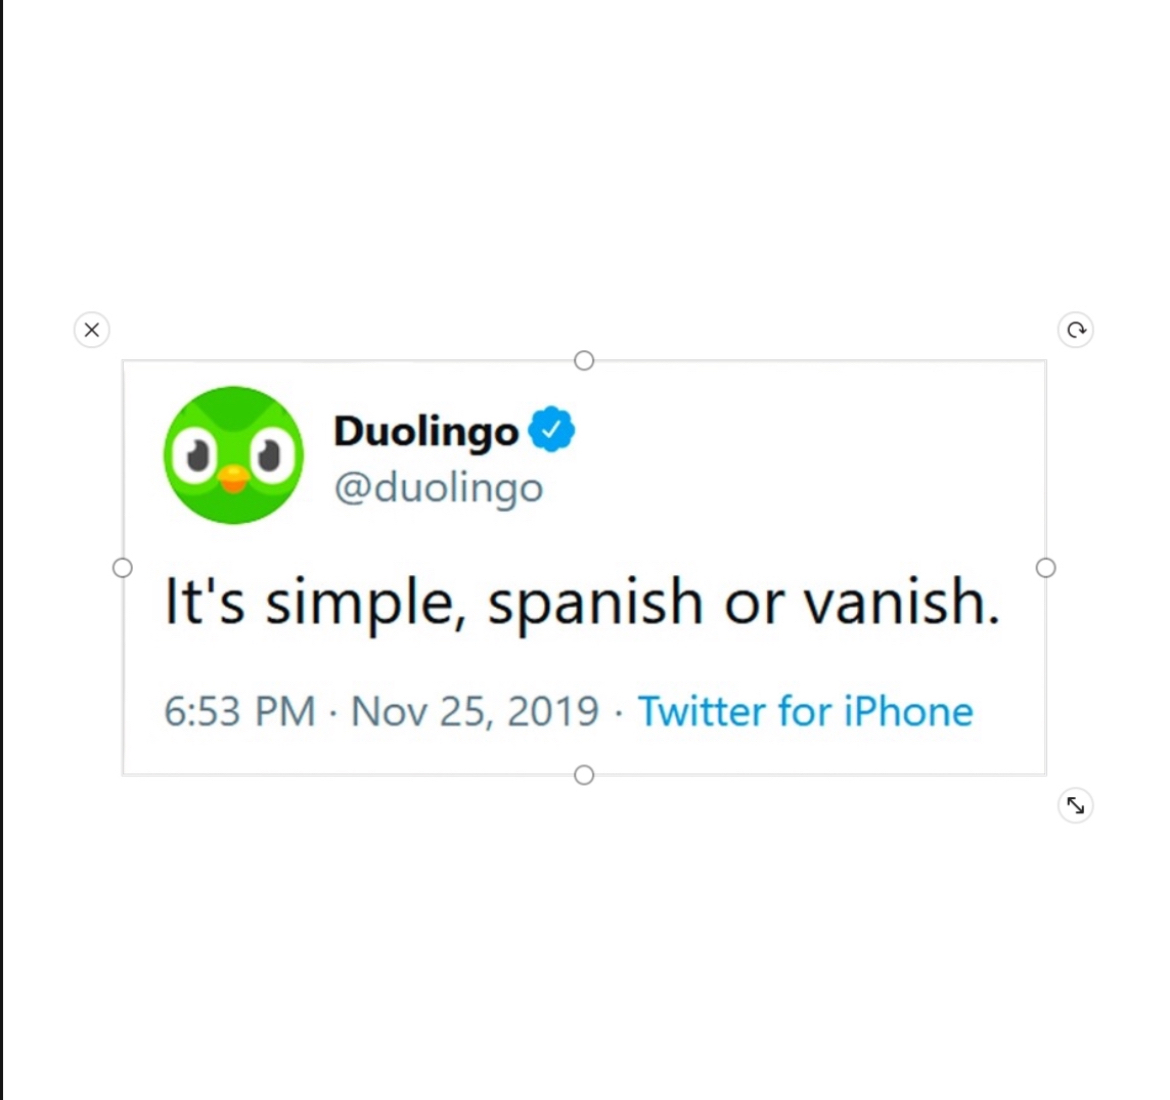Click the bottom-center selection handle
This screenshot has height=1100, width=1170.
point(584,775)
